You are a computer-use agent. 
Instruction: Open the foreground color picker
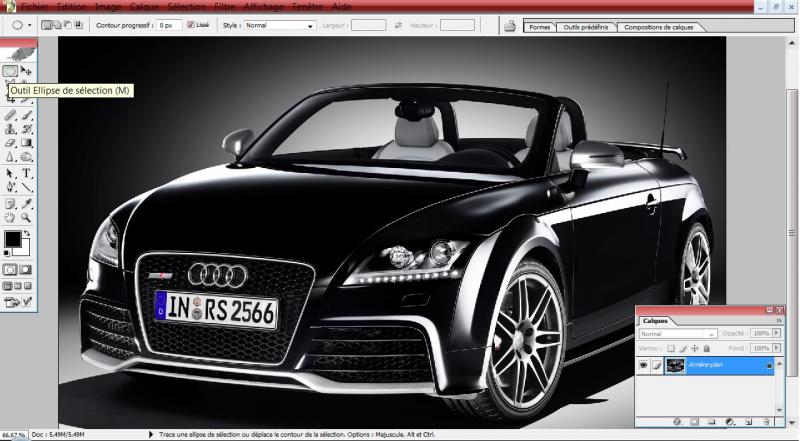tap(12, 238)
